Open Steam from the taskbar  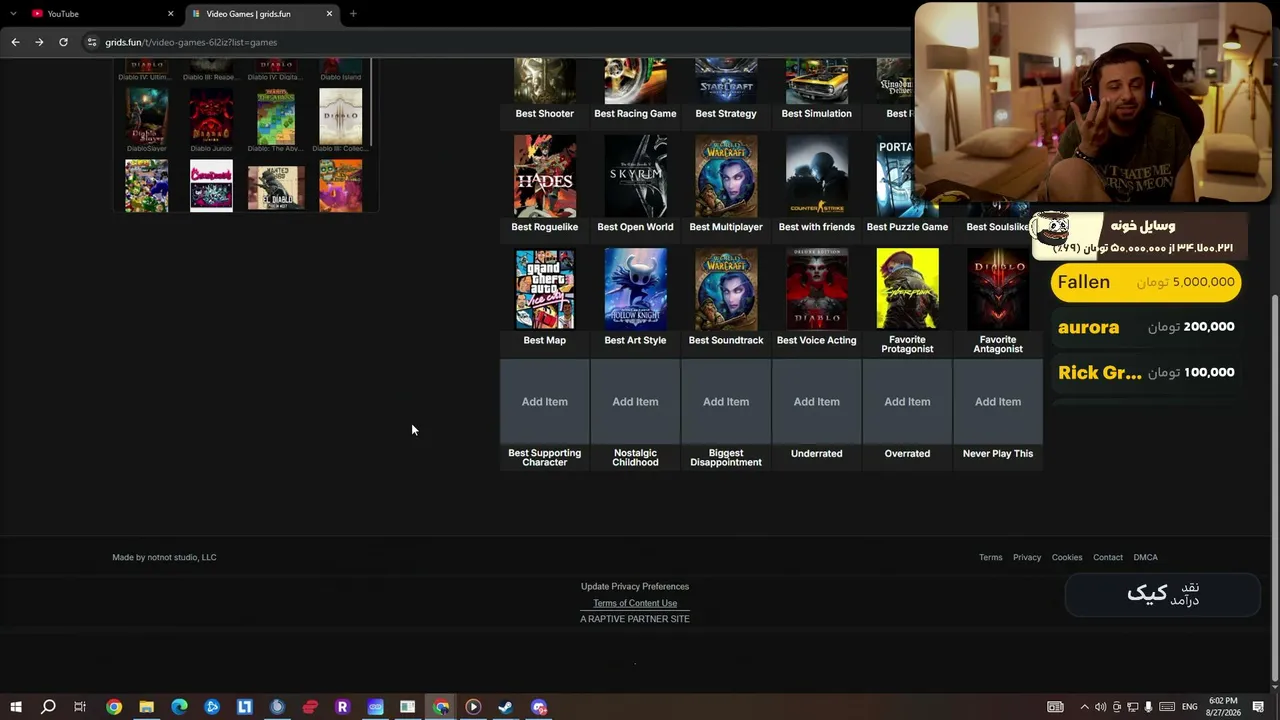tap(506, 707)
